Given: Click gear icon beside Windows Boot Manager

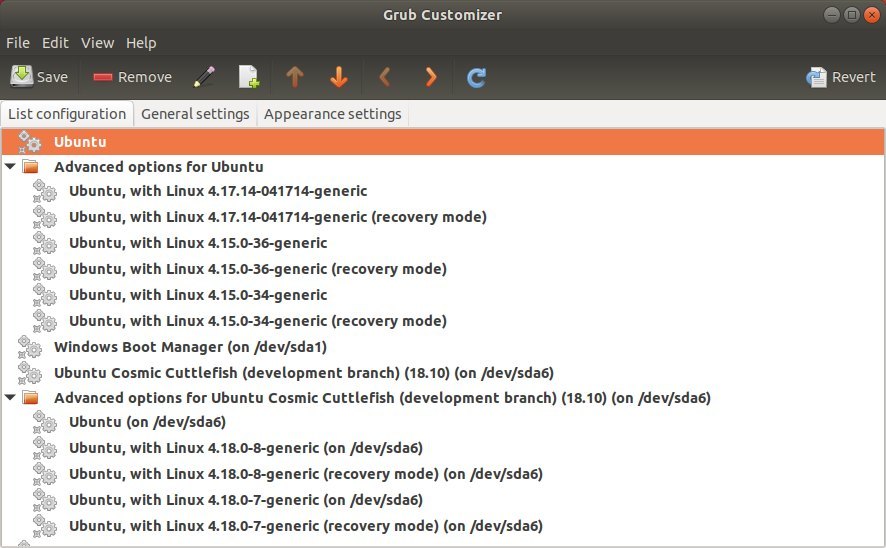Looking at the screenshot, I should [x=29, y=347].
